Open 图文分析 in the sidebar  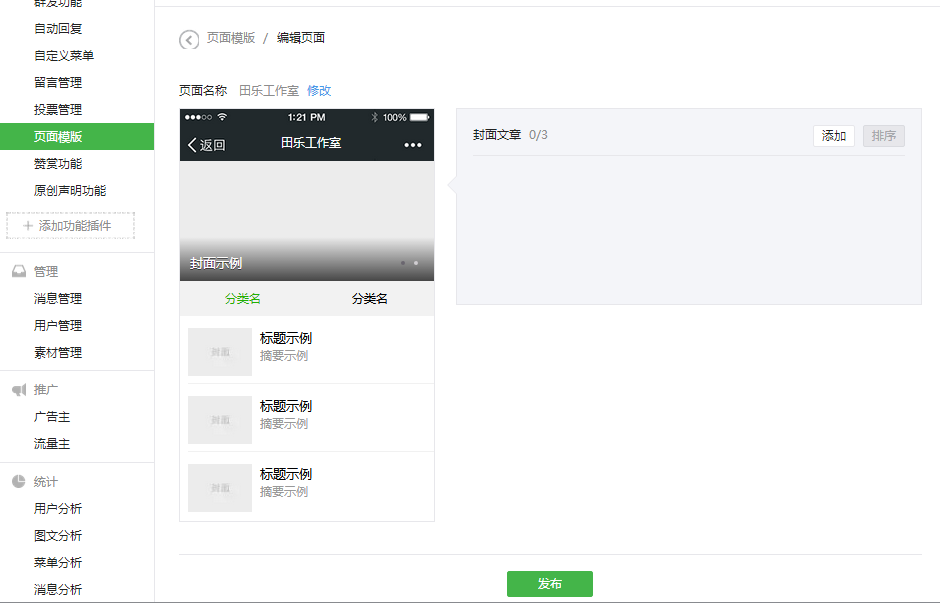(58, 535)
